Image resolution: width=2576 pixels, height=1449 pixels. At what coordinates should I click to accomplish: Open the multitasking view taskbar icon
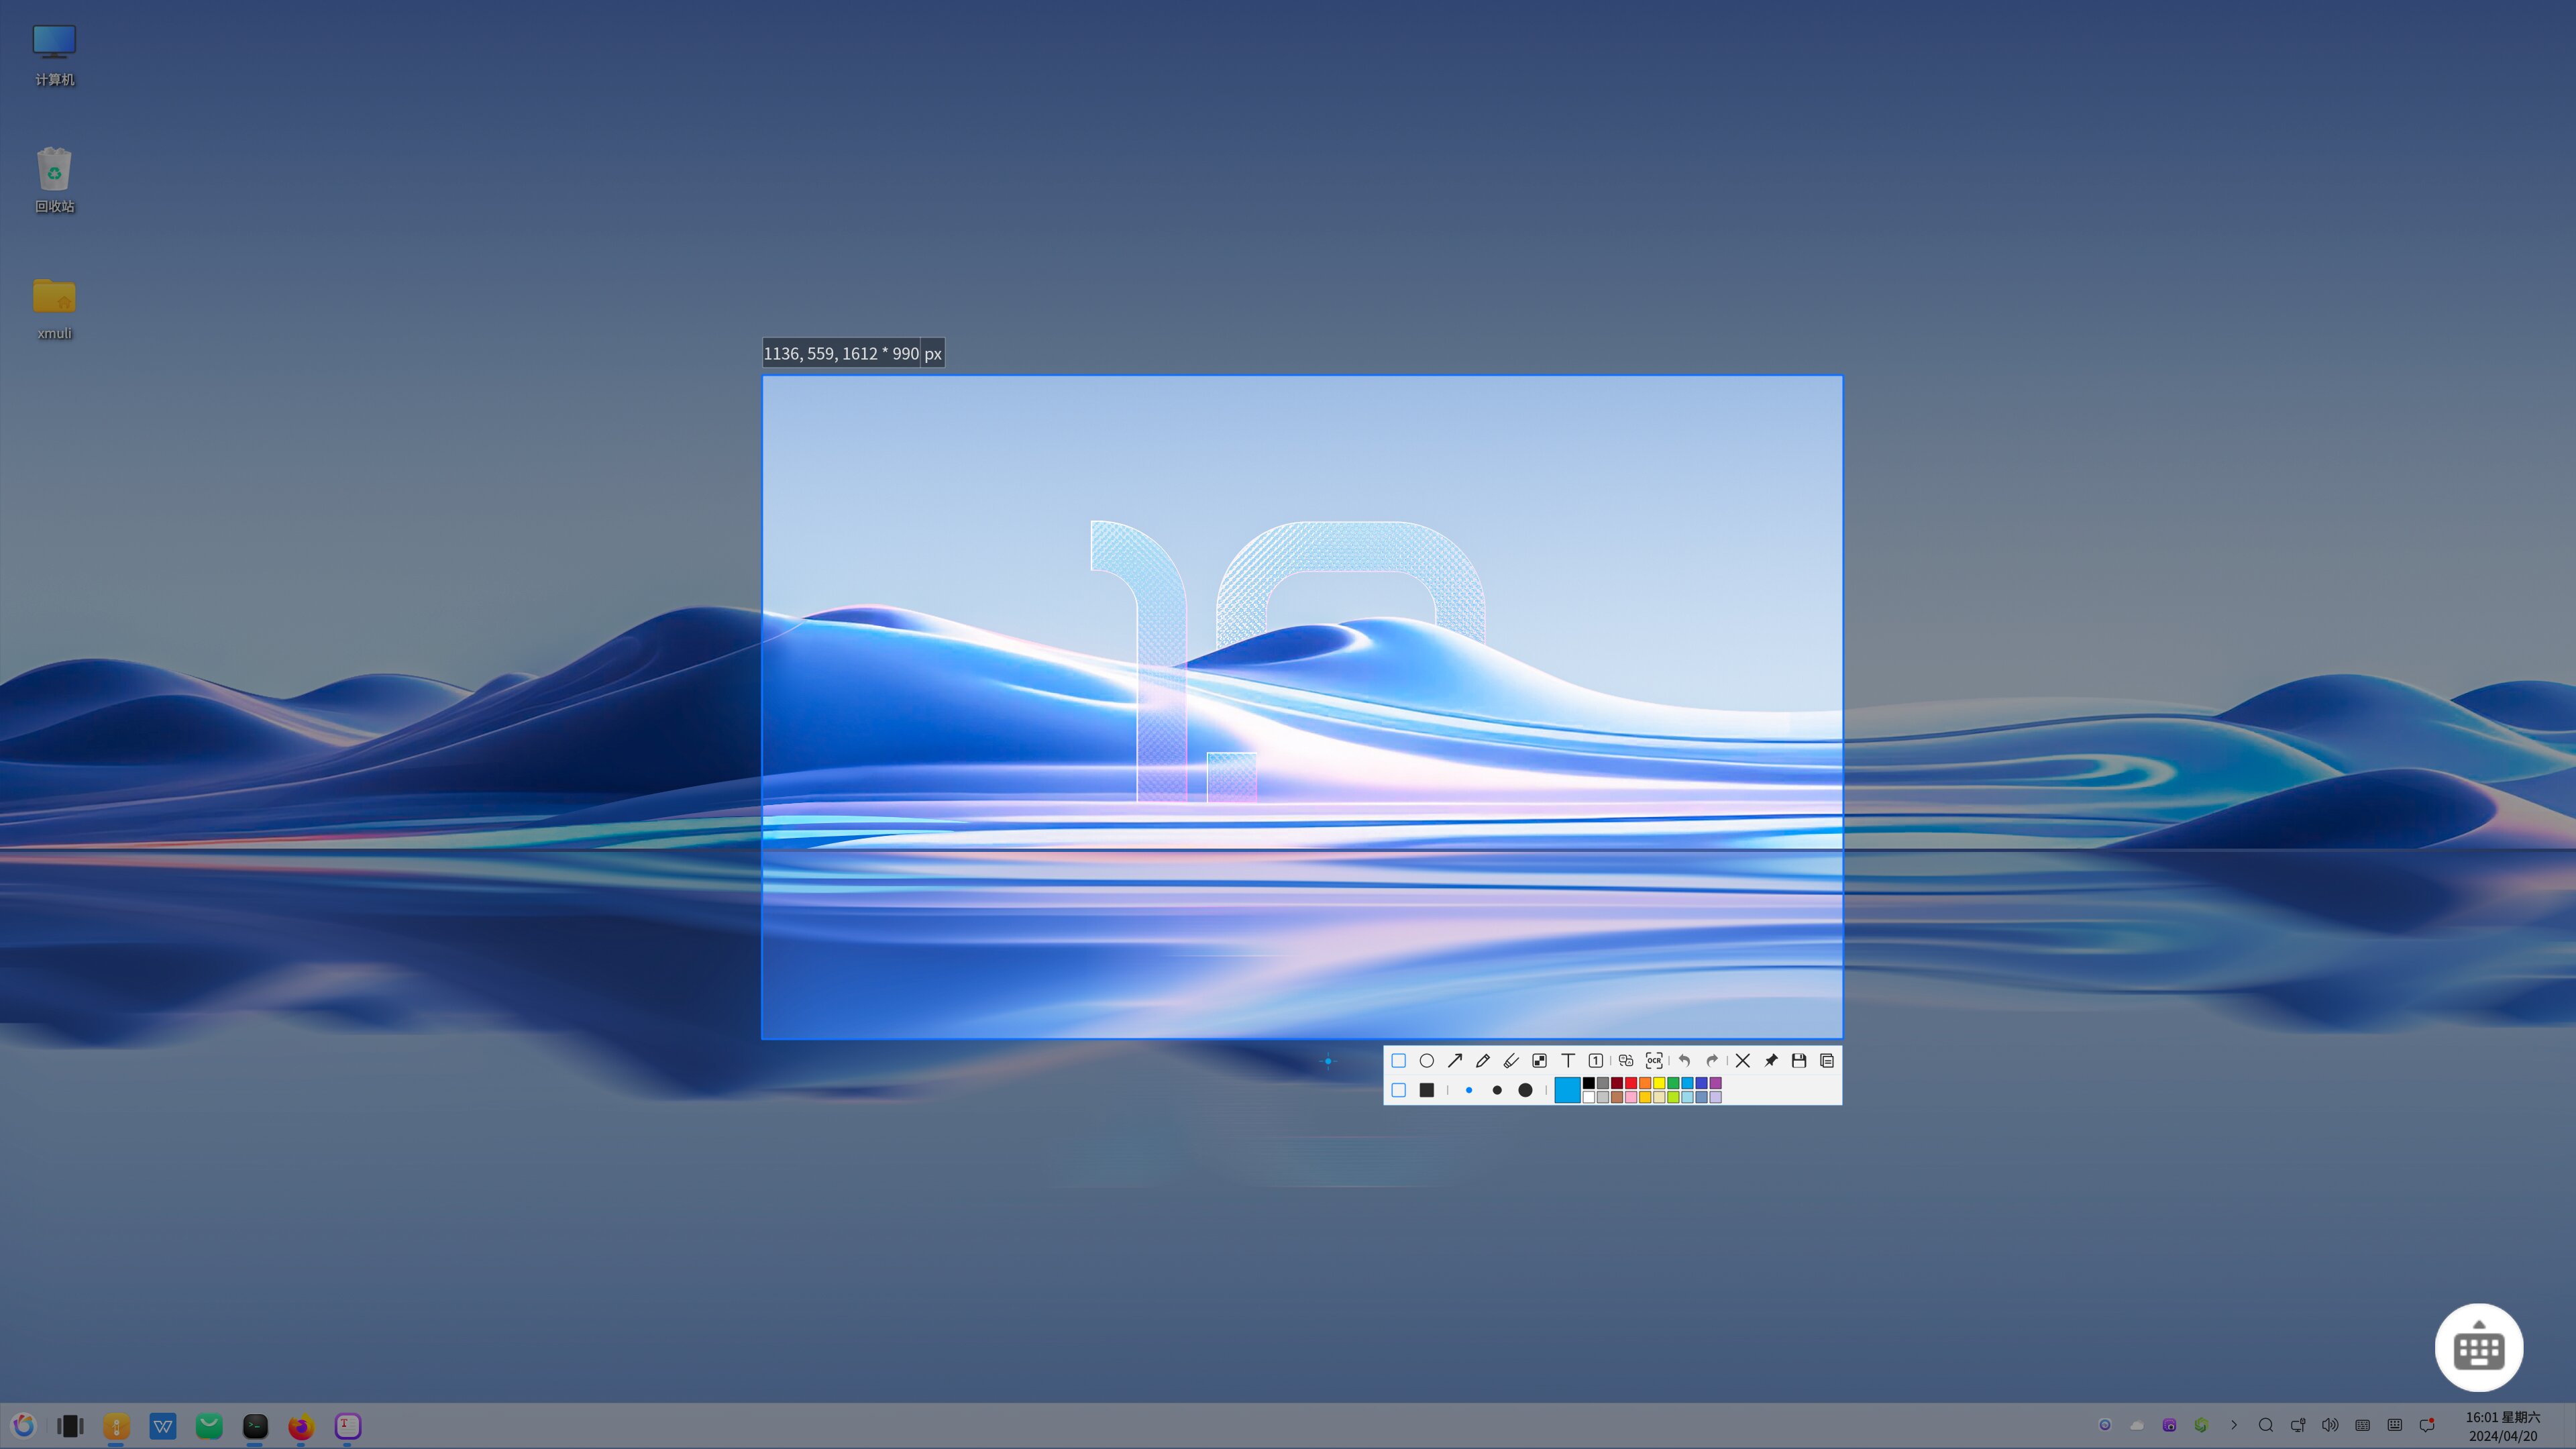(70, 1426)
